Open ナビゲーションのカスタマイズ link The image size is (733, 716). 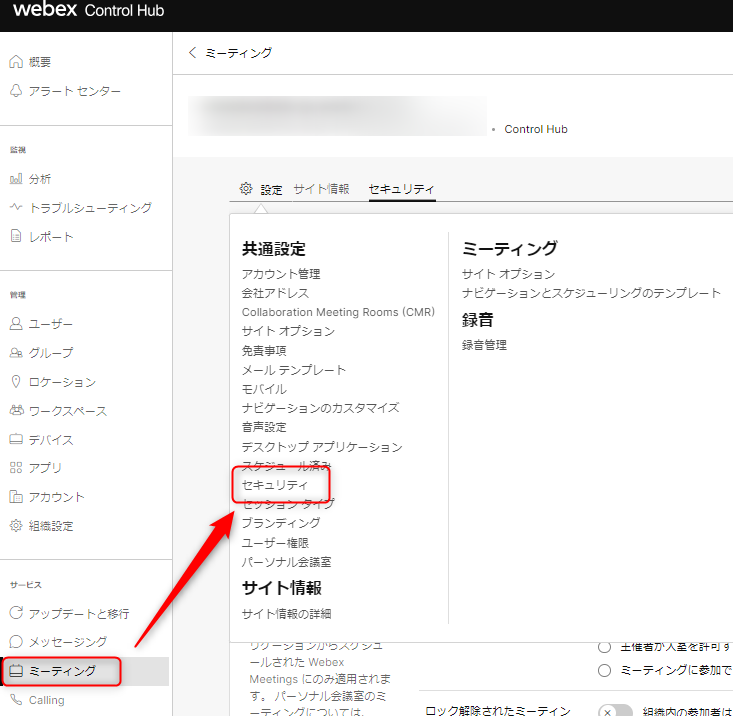click(x=321, y=408)
